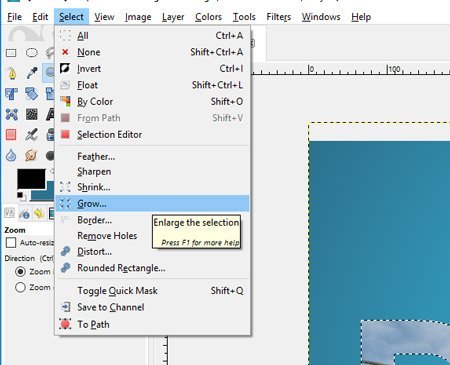Choose Feather... from the Select menu
The height and width of the screenshot is (365, 450).
click(152, 156)
